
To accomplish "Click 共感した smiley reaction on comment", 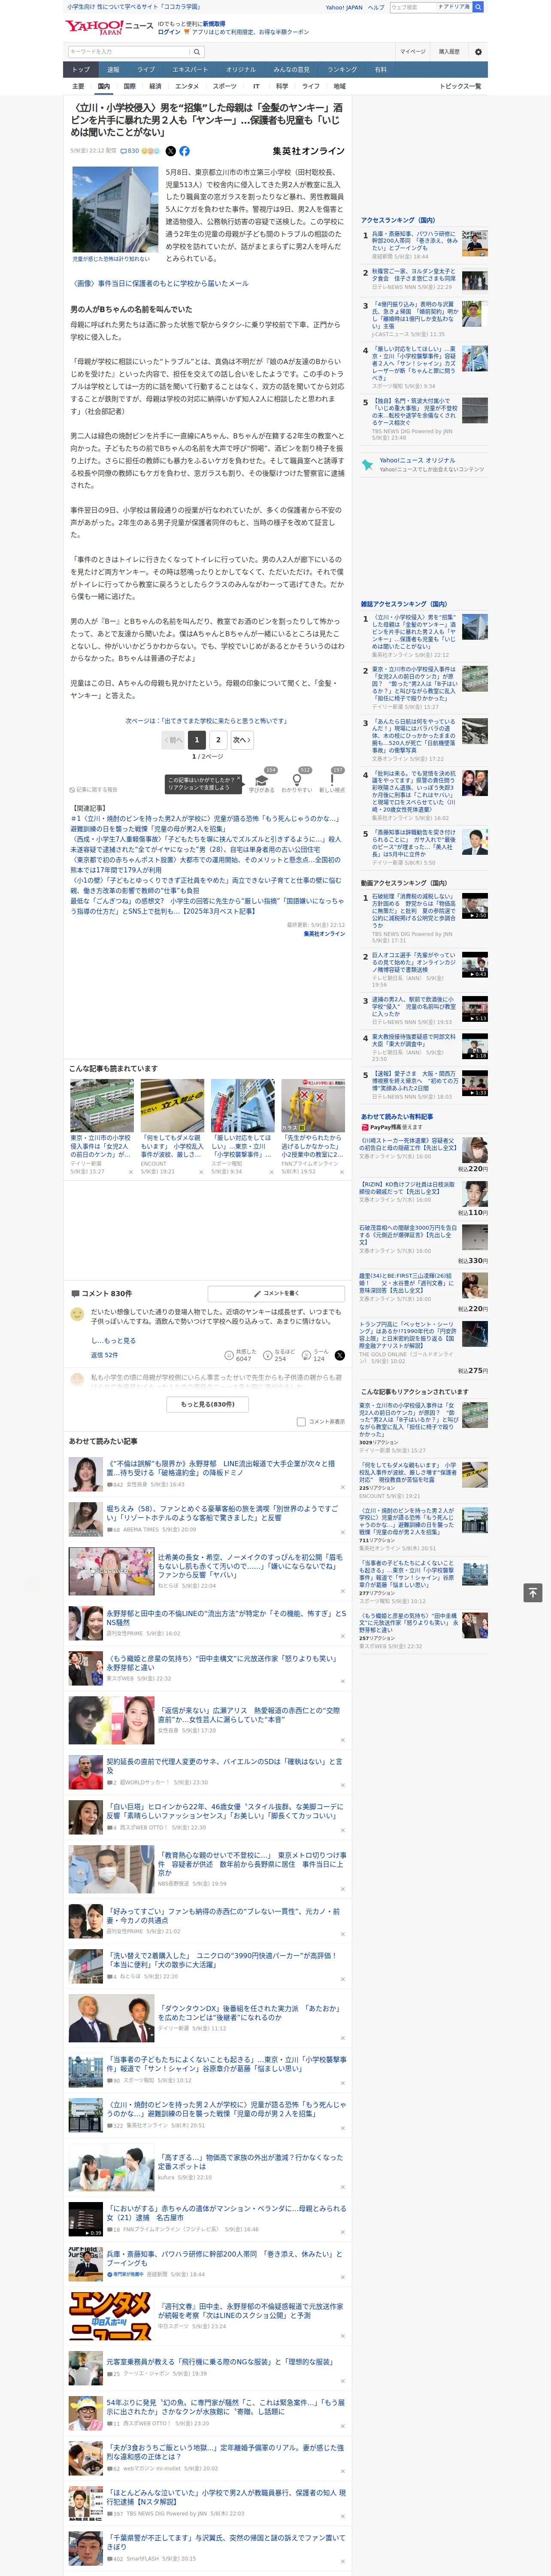I will pos(240,1356).
